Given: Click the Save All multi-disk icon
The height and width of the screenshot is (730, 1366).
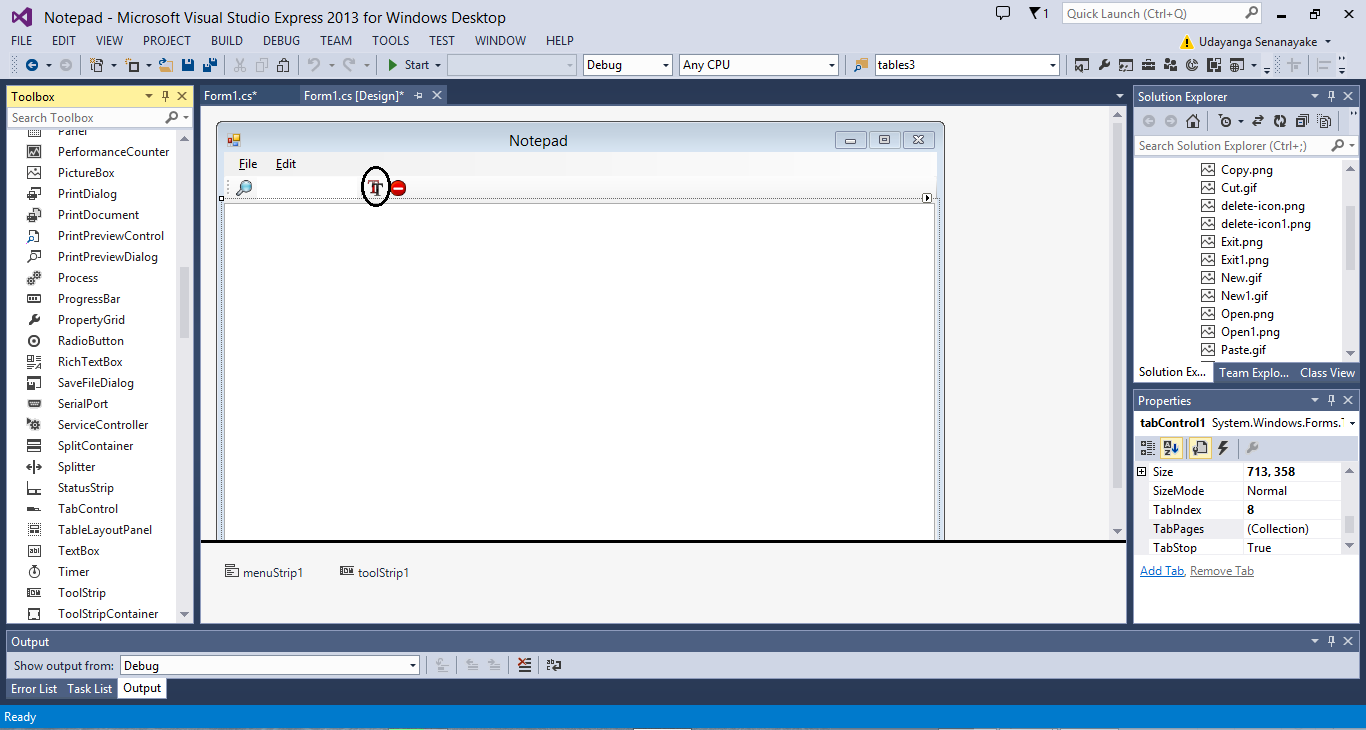Looking at the screenshot, I should coord(210,65).
